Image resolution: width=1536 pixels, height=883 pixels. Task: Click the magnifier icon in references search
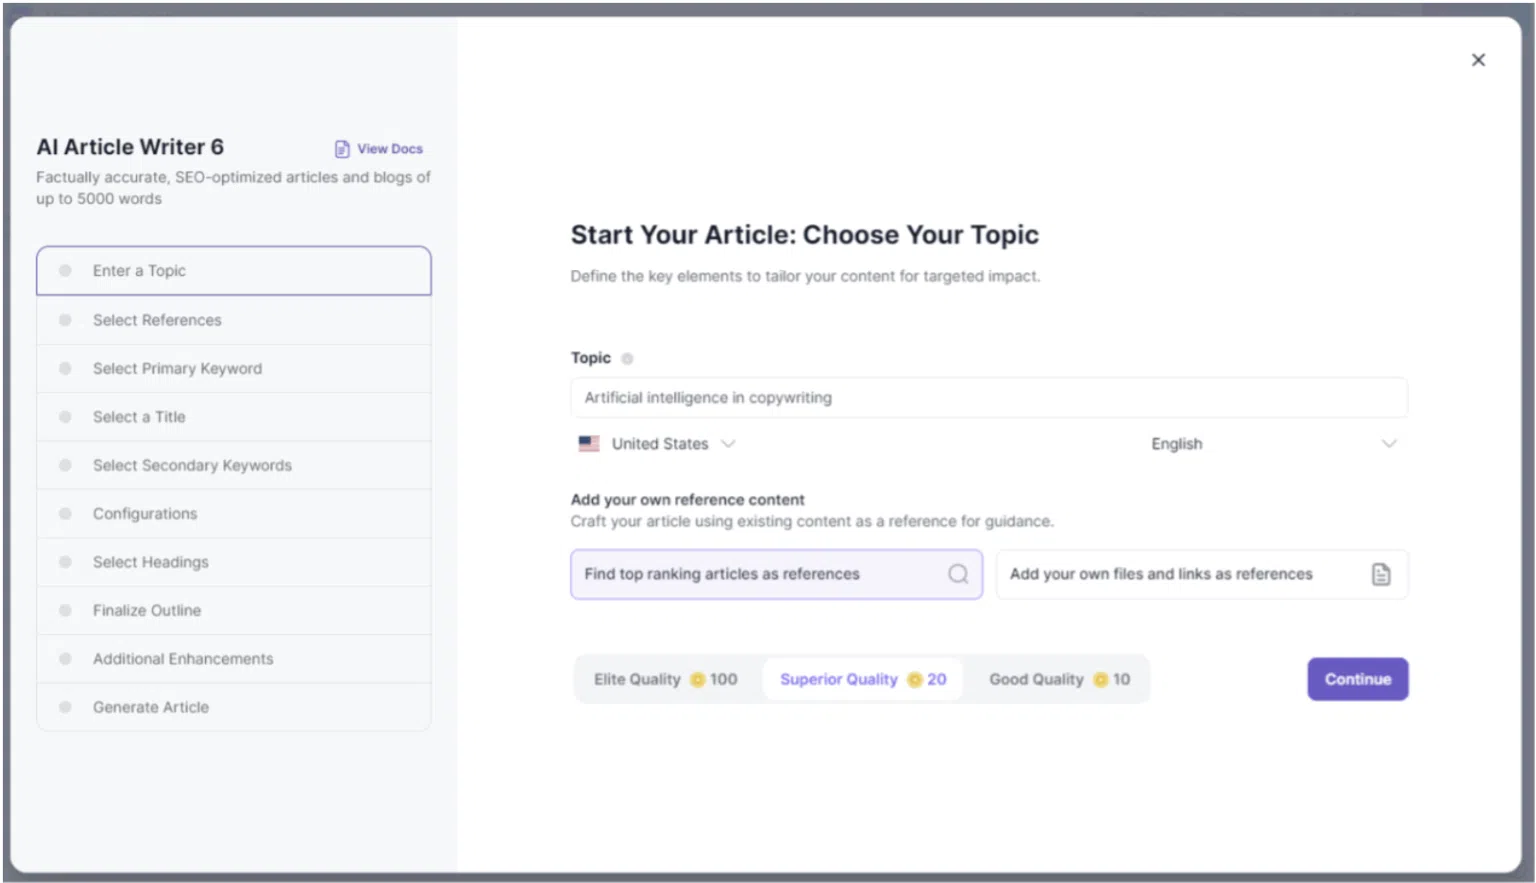pos(958,574)
